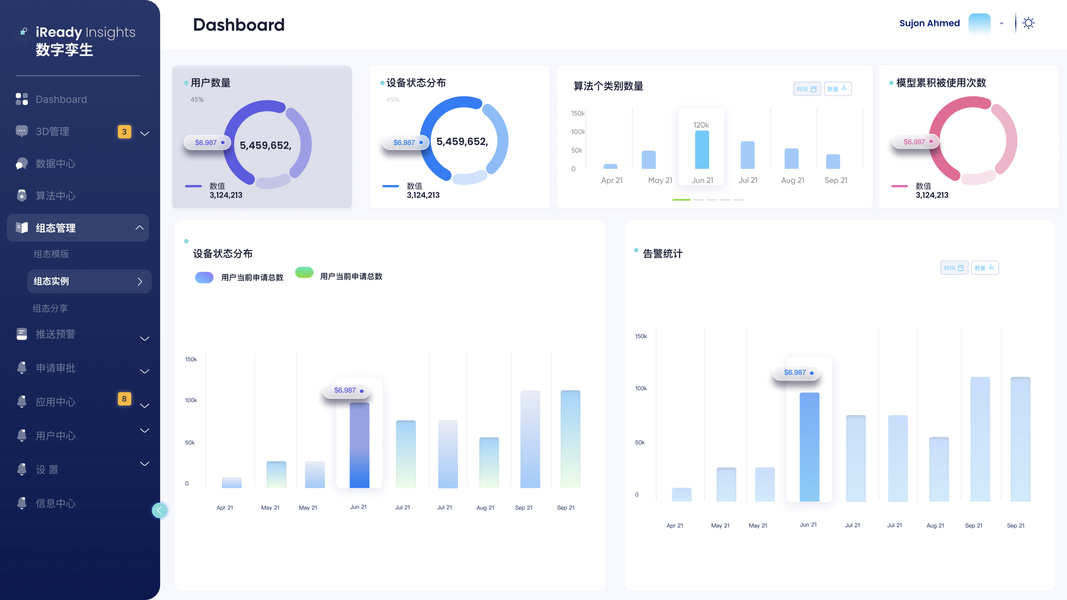Image resolution: width=1067 pixels, height=600 pixels.
Task: Select the 组态模版 submenu item
Action: (x=51, y=254)
